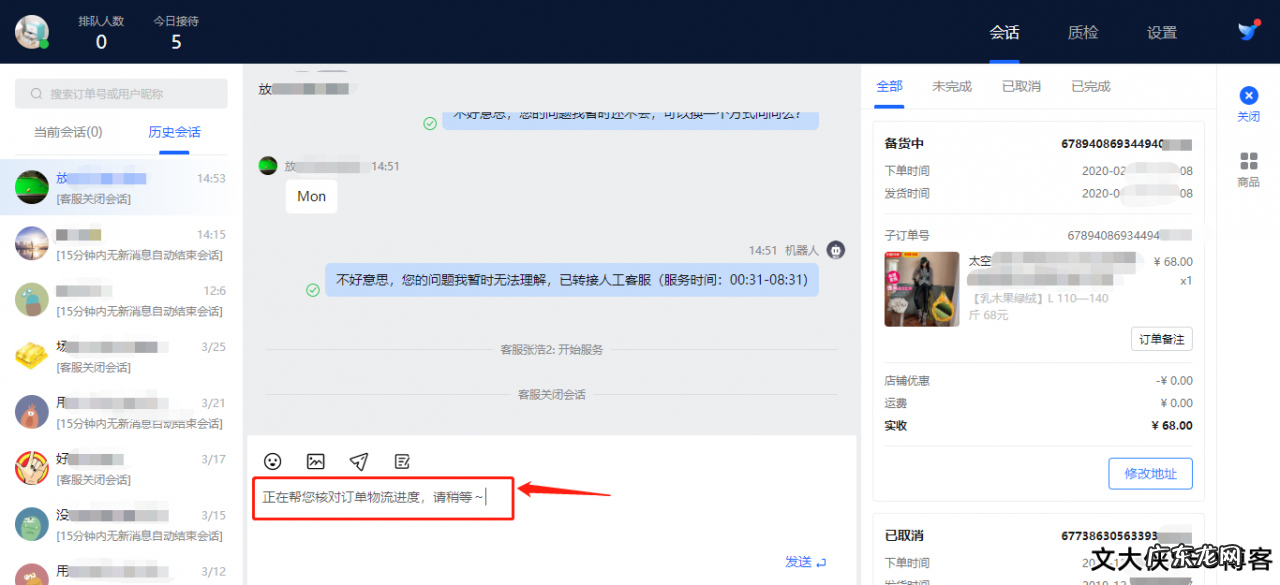This screenshot has height=585, width=1280.
Task: Select the paper plane transfer icon
Action: 359,461
